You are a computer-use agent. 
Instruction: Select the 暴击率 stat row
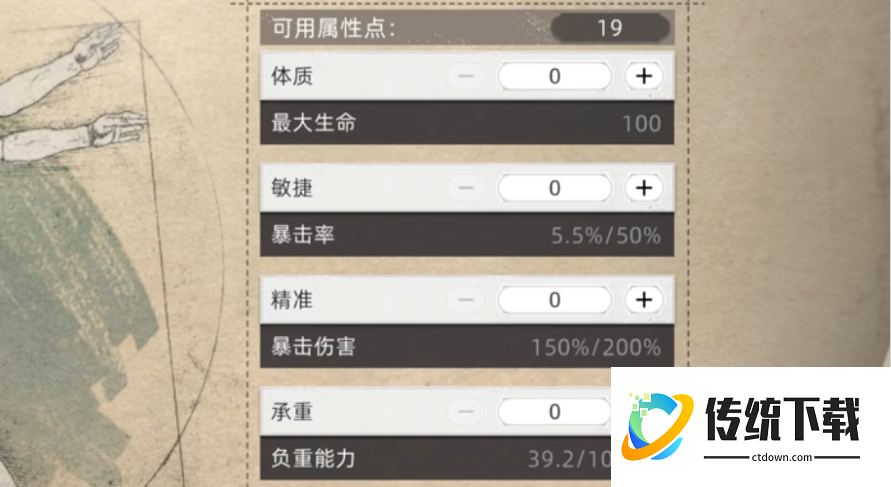point(467,236)
